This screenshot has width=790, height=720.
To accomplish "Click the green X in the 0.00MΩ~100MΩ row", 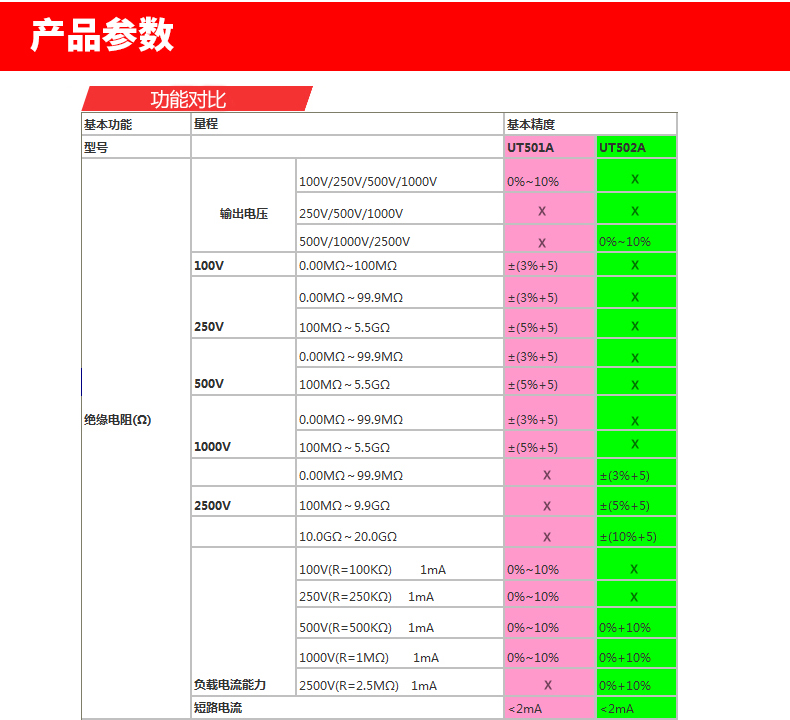I will [635, 265].
